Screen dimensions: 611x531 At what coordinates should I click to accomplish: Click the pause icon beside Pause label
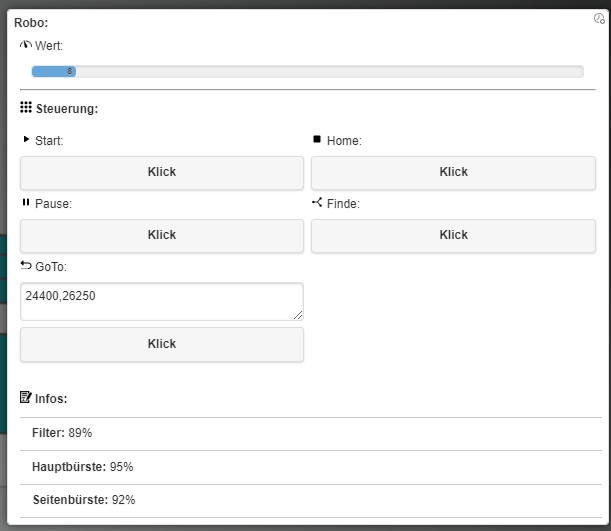pos(26,202)
